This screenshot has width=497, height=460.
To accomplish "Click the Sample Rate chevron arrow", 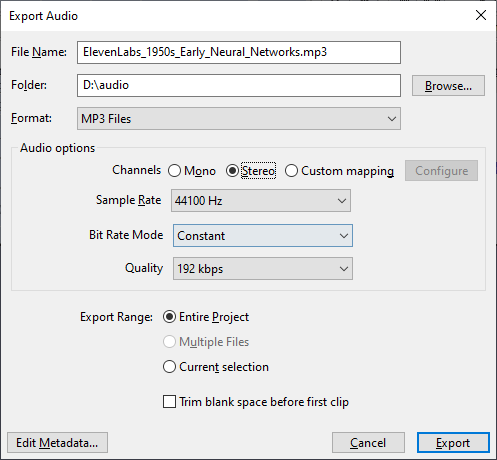I will point(342,201).
